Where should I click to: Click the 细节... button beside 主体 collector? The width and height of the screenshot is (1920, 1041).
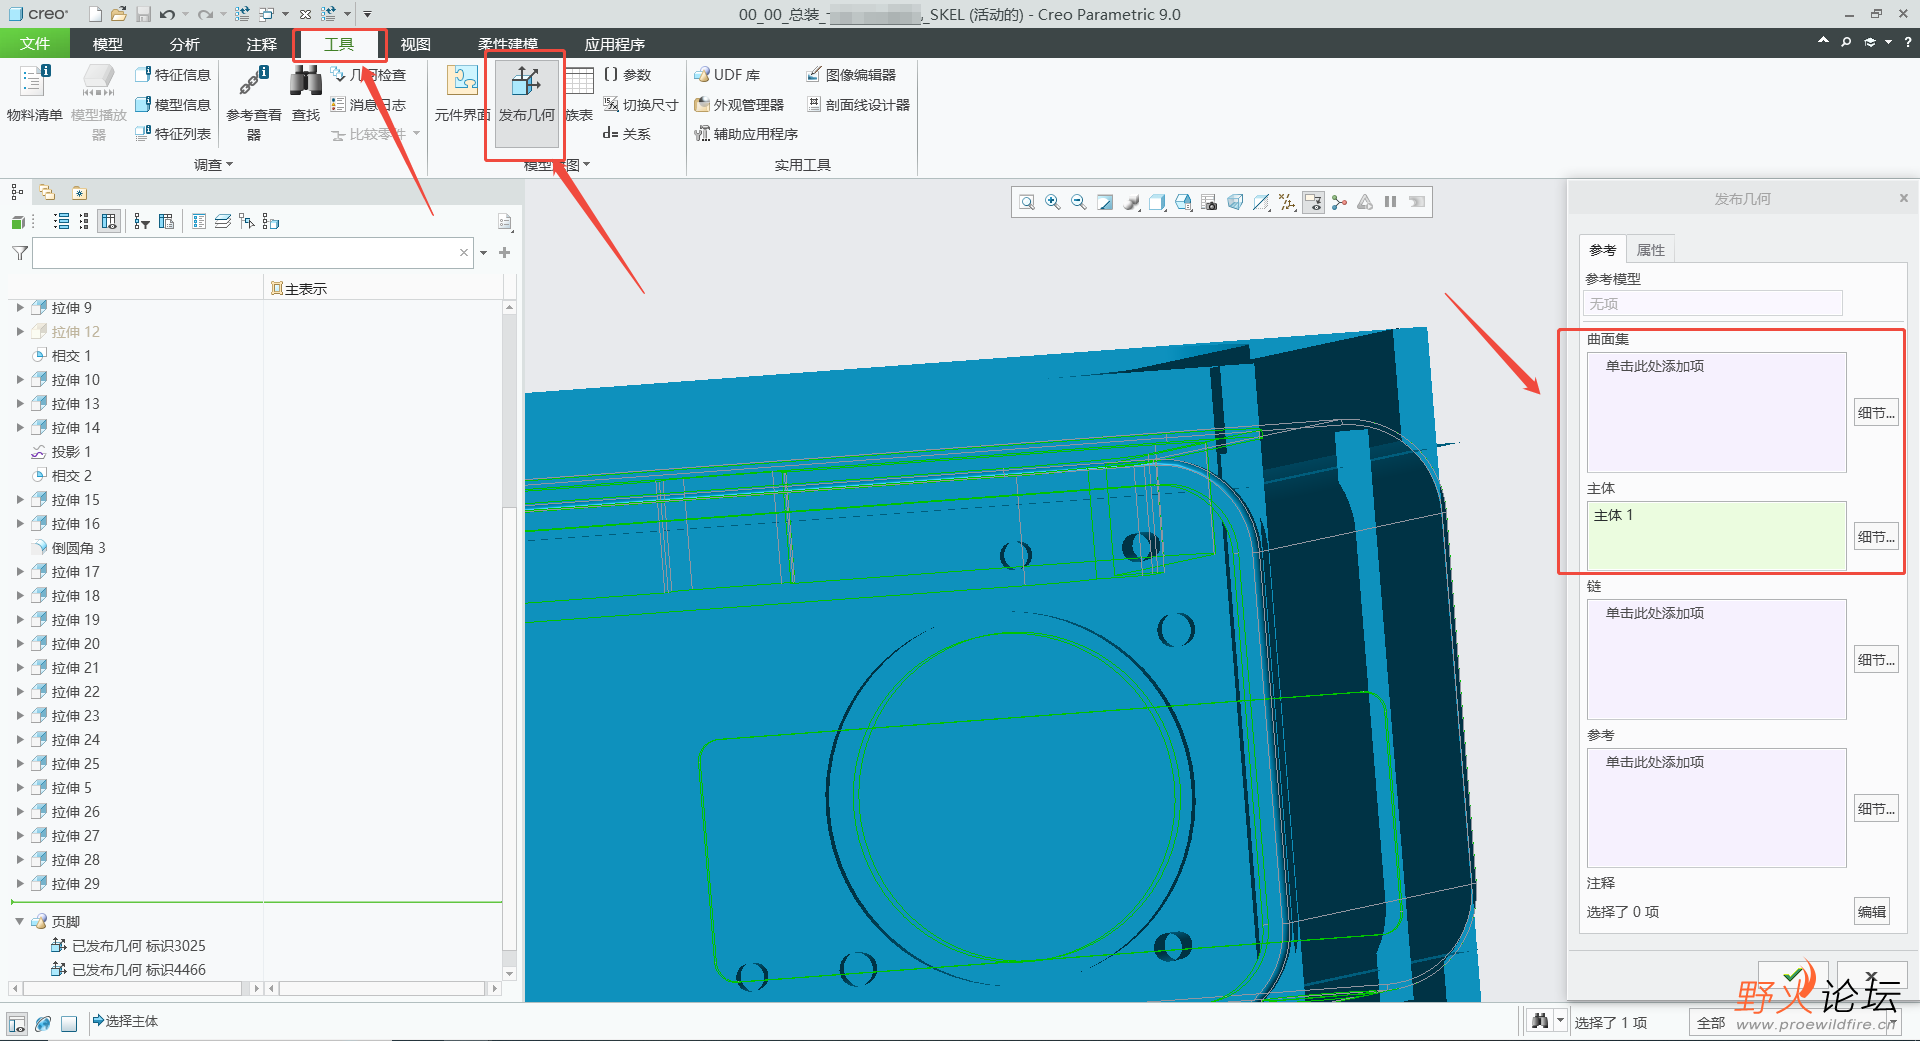click(1876, 537)
